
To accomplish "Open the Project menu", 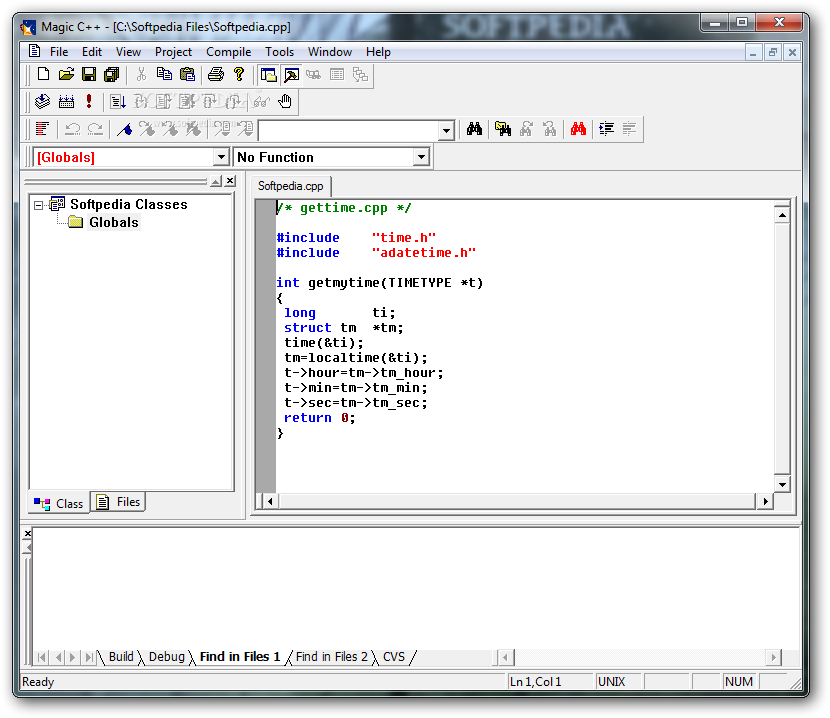I will pyautogui.click(x=173, y=52).
